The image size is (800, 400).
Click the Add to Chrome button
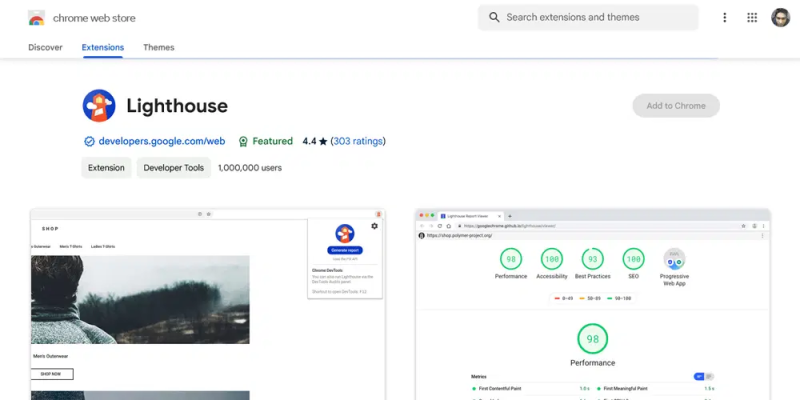(x=676, y=106)
